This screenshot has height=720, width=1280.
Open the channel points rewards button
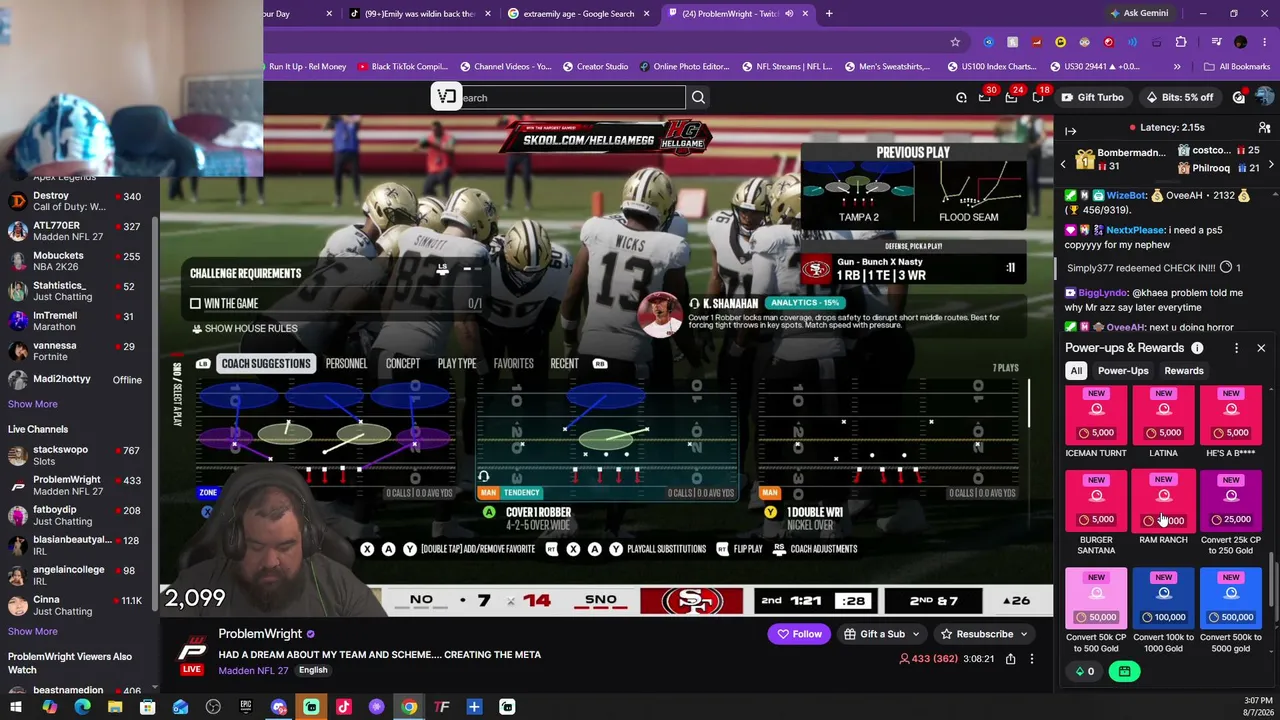[x=1125, y=672]
